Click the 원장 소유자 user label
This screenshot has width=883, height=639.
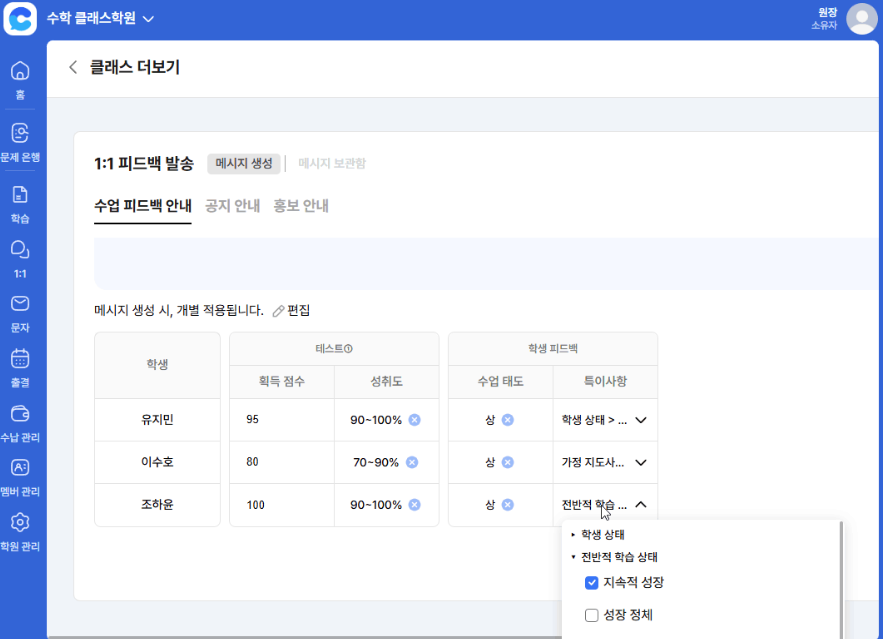824,19
